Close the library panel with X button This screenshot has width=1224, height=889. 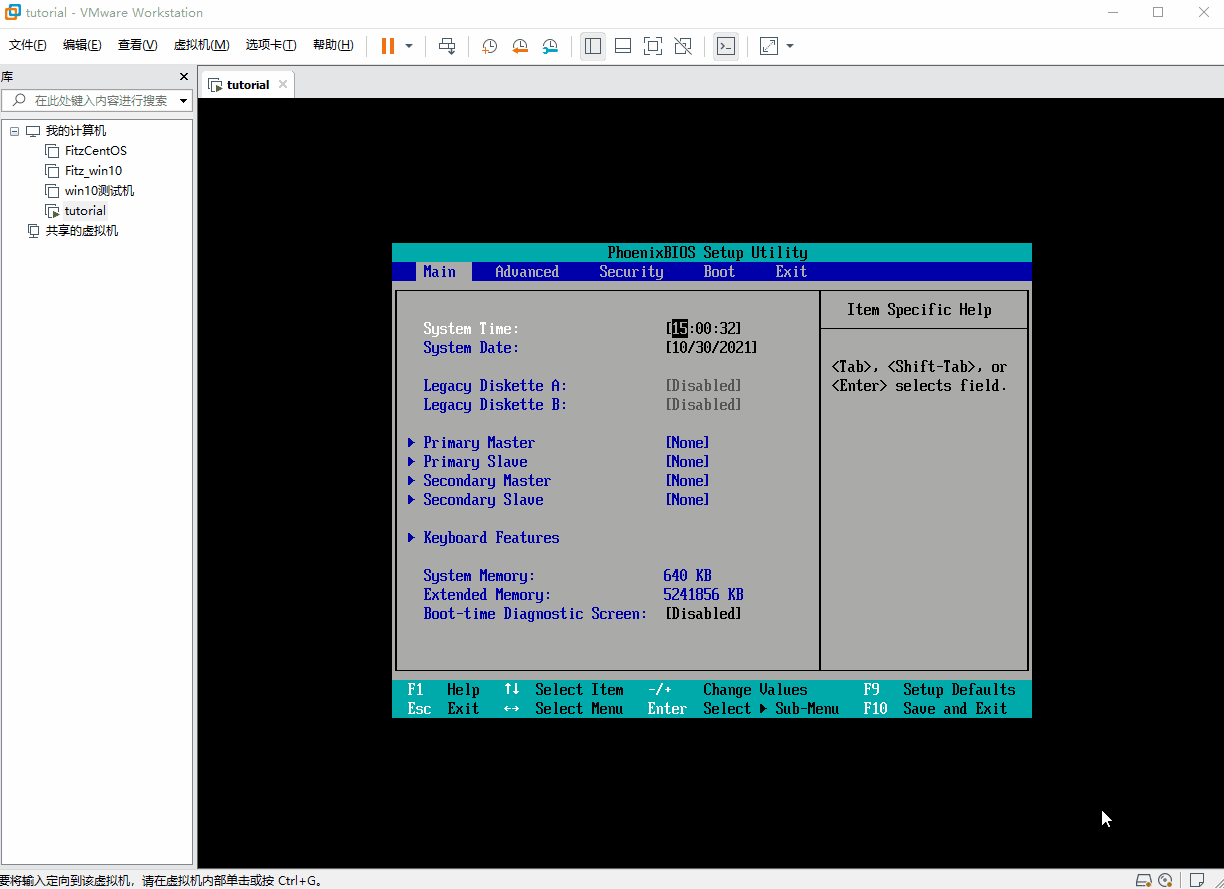183,77
